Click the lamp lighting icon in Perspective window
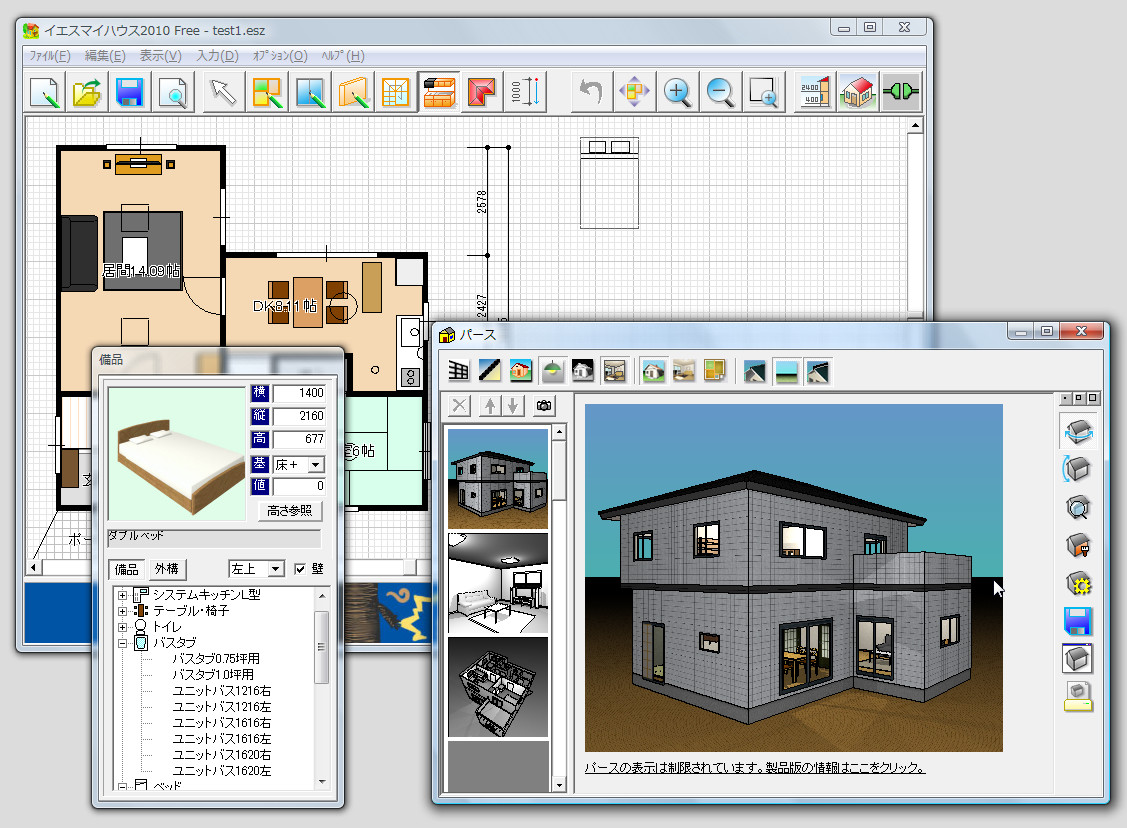1127x828 pixels. click(x=552, y=371)
